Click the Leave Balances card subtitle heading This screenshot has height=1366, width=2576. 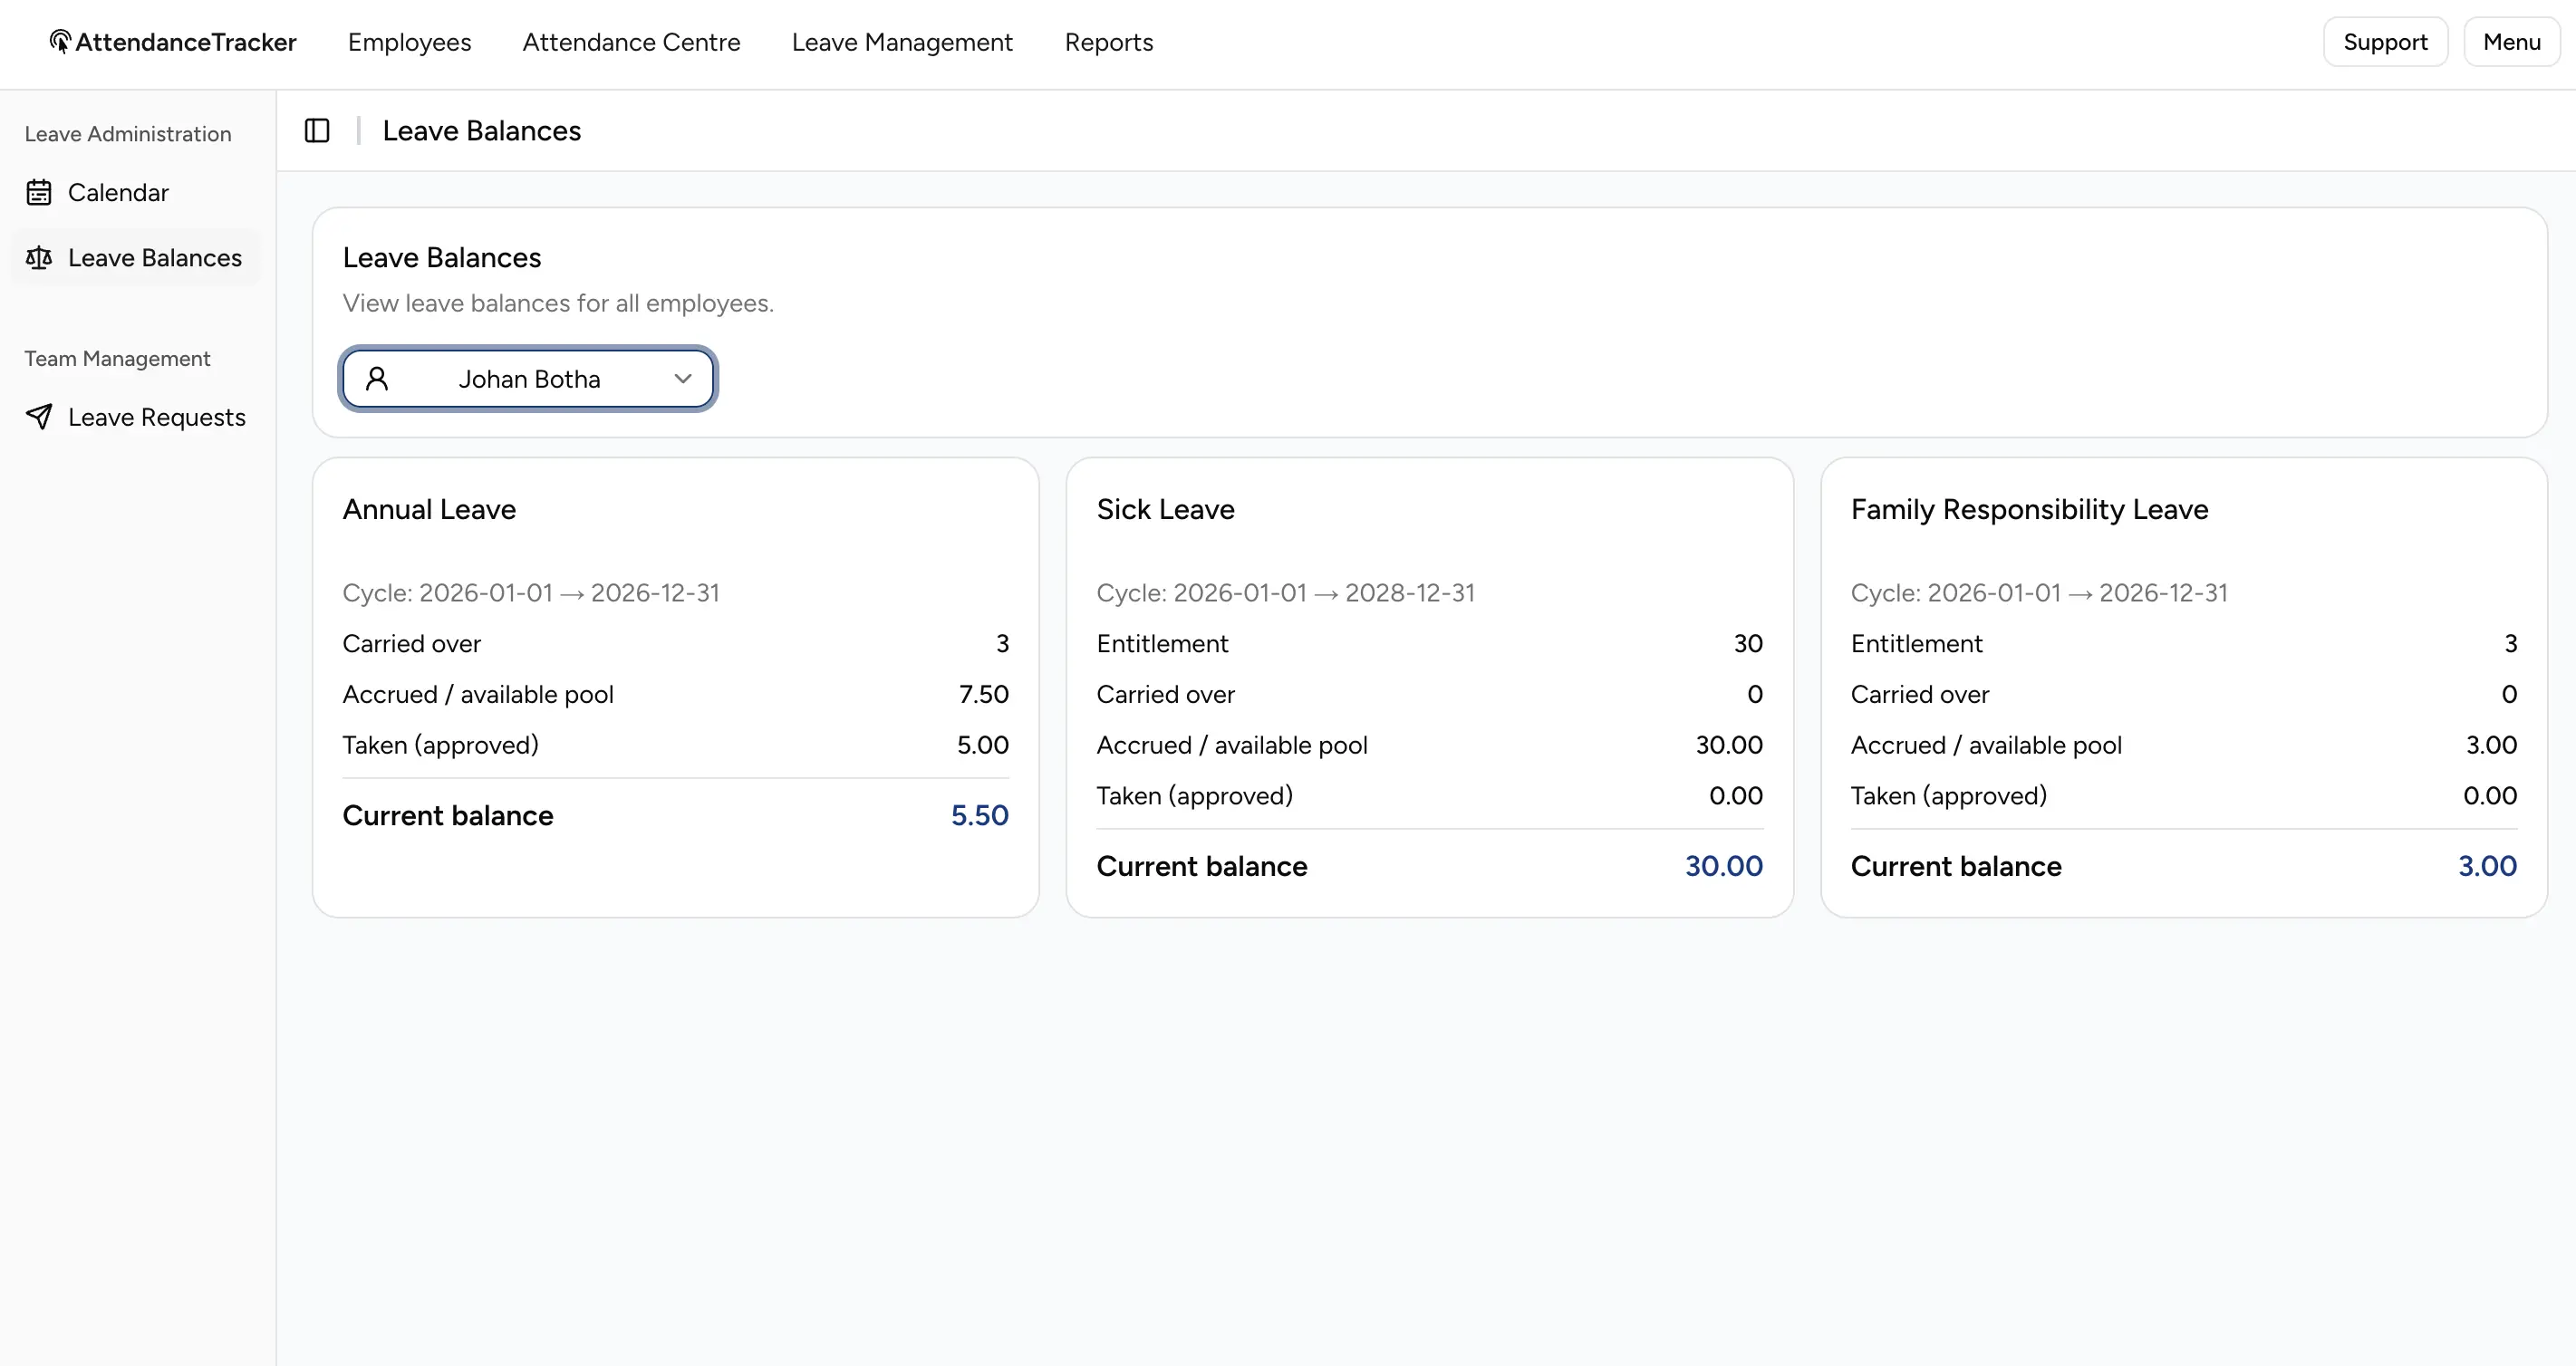pos(442,257)
